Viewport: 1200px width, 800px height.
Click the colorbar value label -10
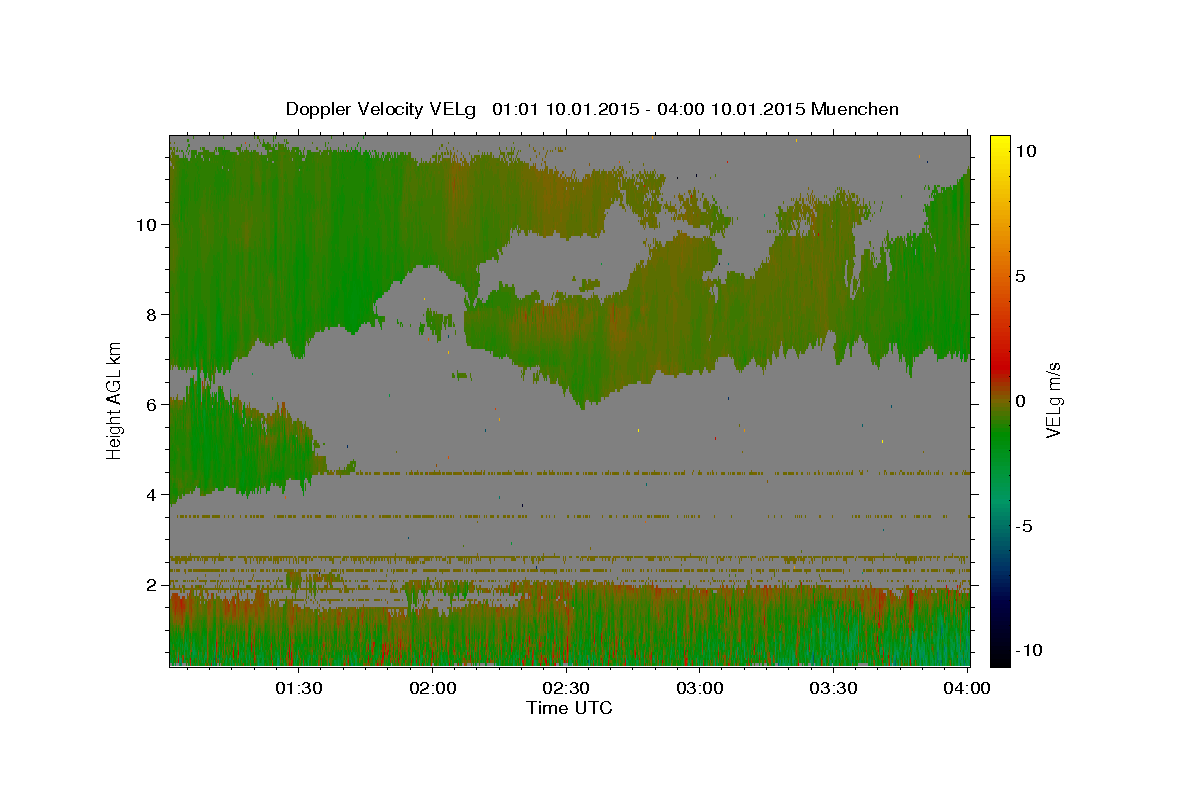pyautogui.click(x=1031, y=650)
